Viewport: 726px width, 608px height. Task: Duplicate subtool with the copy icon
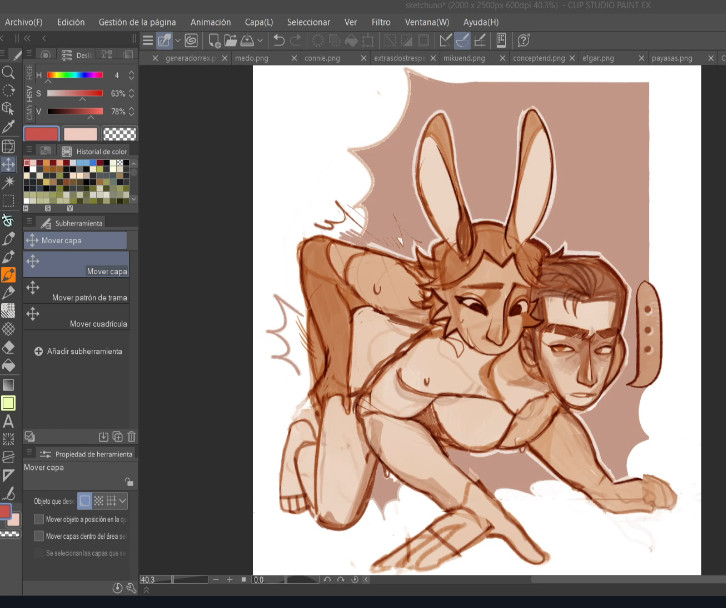pyautogui.click(x=118, y=436)
